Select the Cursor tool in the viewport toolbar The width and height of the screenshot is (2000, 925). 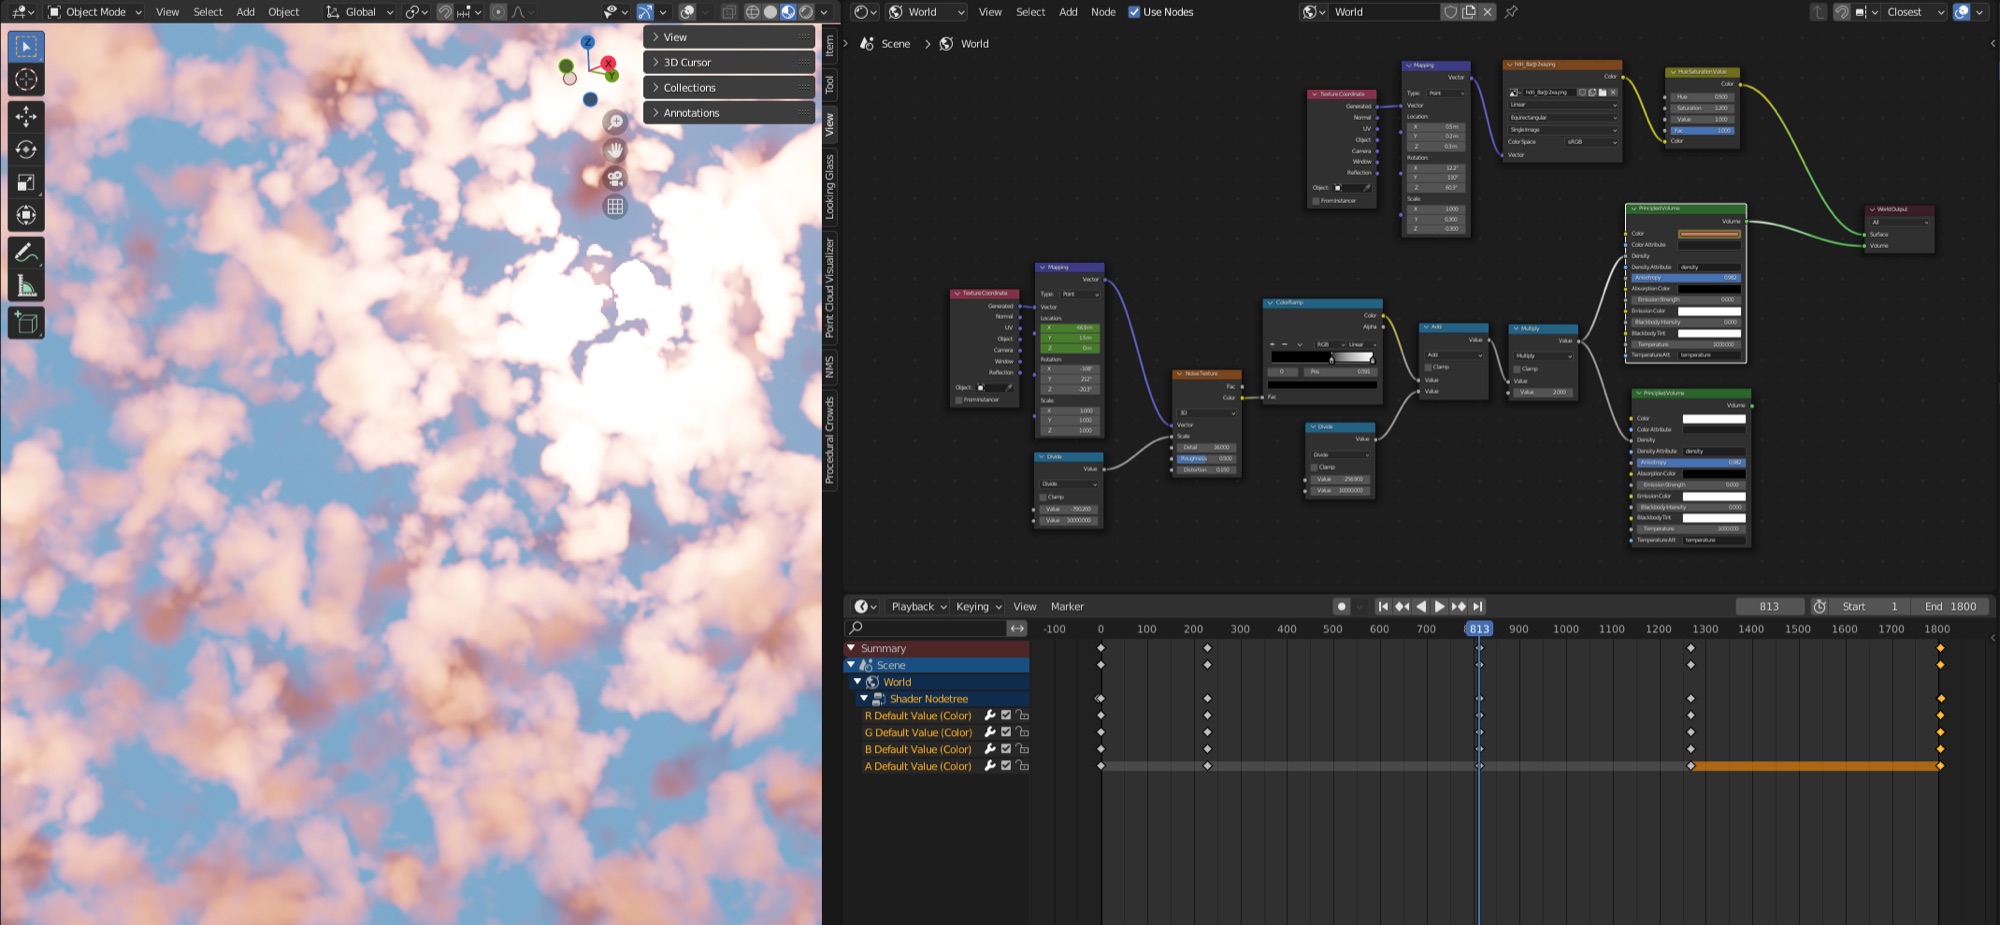pos(26,80)
